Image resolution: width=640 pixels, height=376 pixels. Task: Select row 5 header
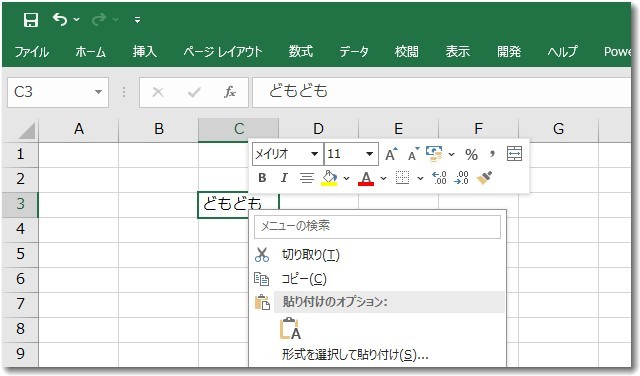[20, 254]
